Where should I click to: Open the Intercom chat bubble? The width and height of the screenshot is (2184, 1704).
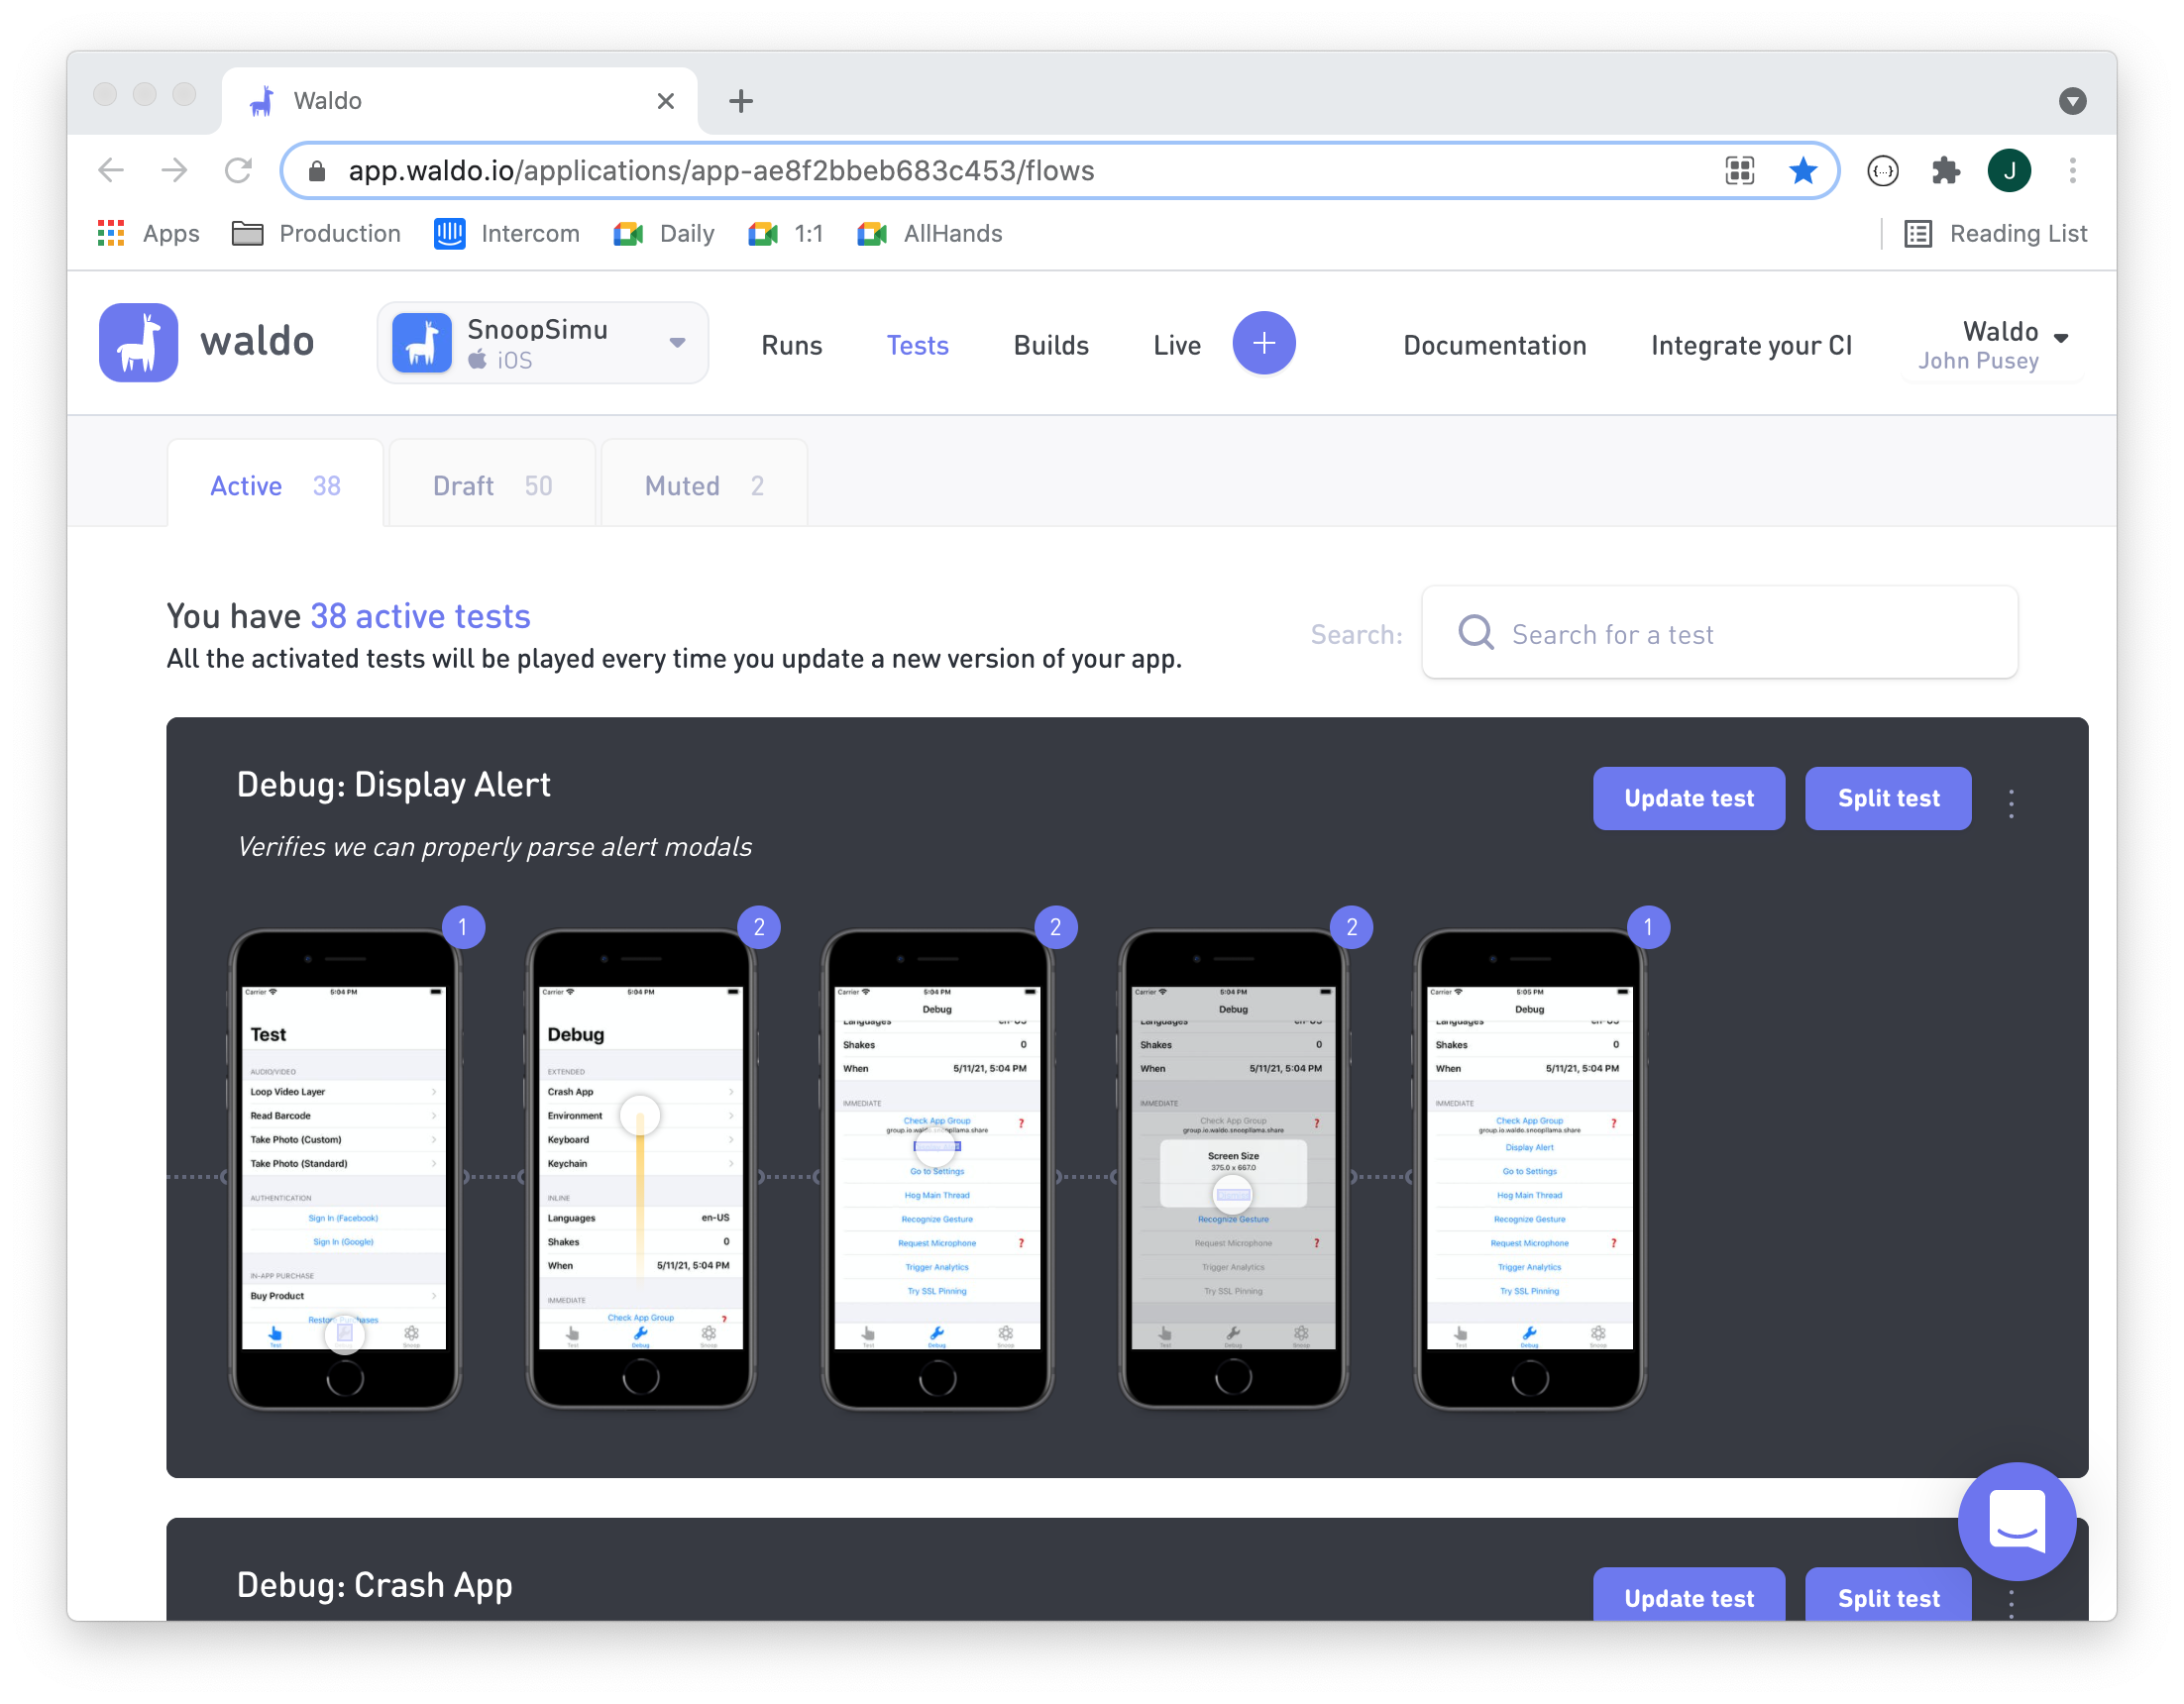pos(2016,1520)
